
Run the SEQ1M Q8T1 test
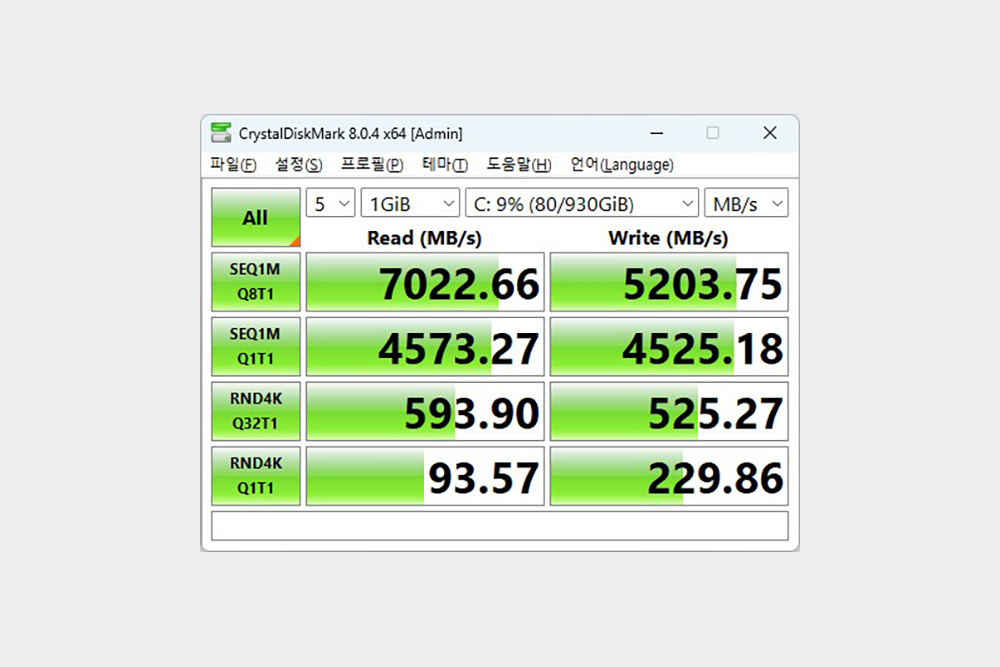(x=256, y=282)
